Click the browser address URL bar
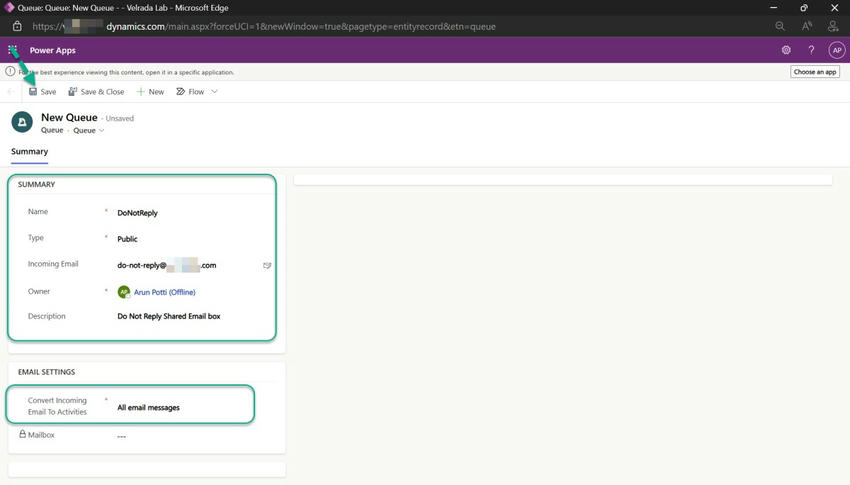The image size is (850, 485). (x=263, y=26)
